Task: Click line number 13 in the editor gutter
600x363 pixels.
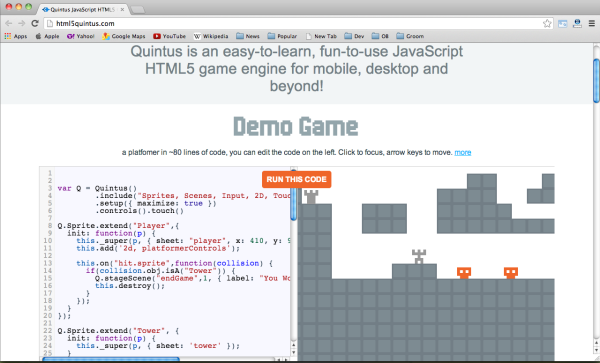Action: (48, 263)
